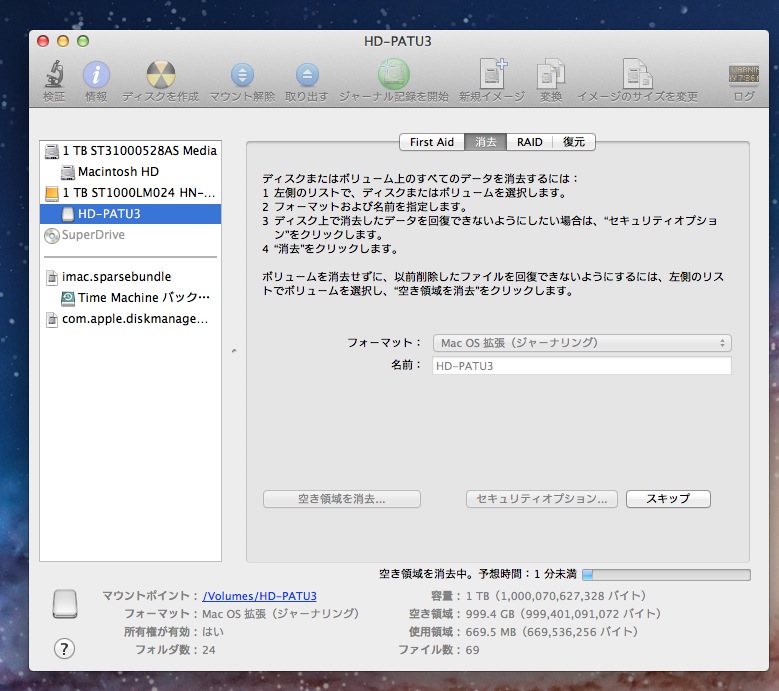Click the 空き領域を消去中 status text
This screenshot has width=779, height=691.
tap(477, 574)
